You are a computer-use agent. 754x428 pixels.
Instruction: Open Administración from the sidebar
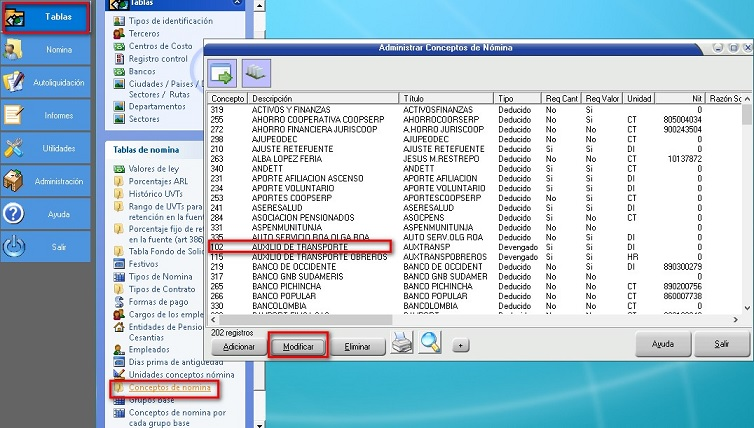[14, 181]
